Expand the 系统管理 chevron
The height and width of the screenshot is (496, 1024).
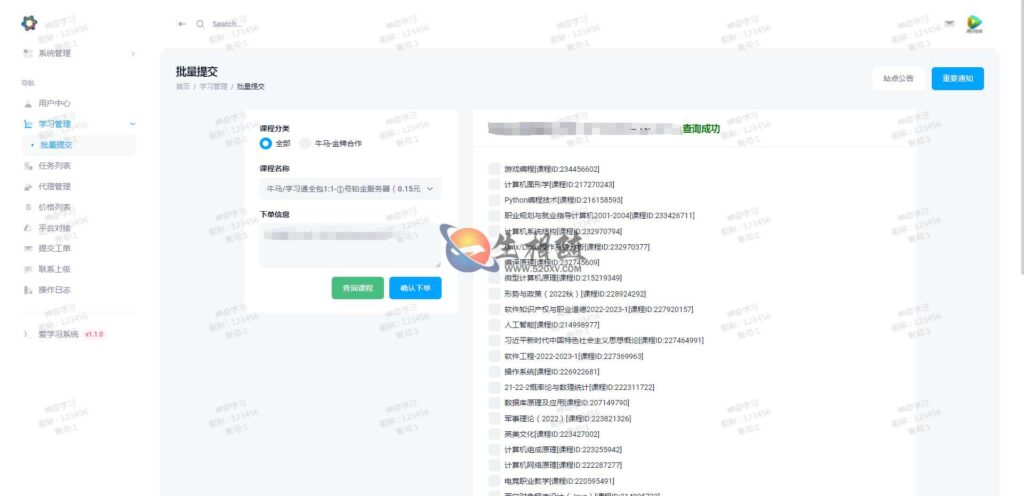133,53
